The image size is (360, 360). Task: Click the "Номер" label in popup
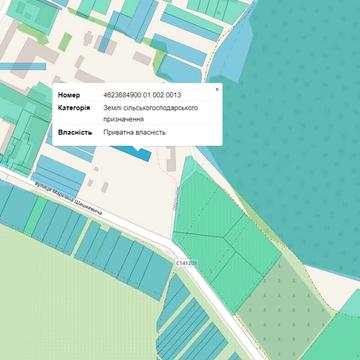[69, 95]
